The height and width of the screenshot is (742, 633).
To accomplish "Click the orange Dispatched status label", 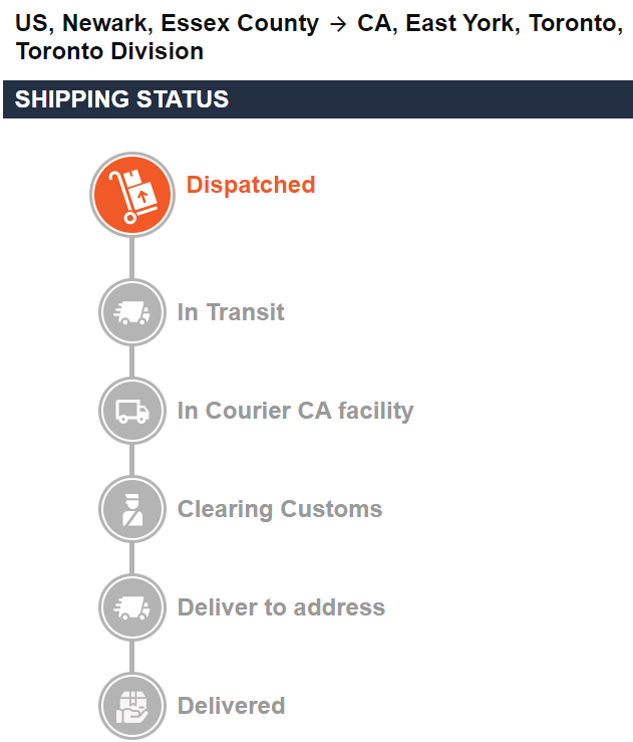I will [x=250, y=185].
